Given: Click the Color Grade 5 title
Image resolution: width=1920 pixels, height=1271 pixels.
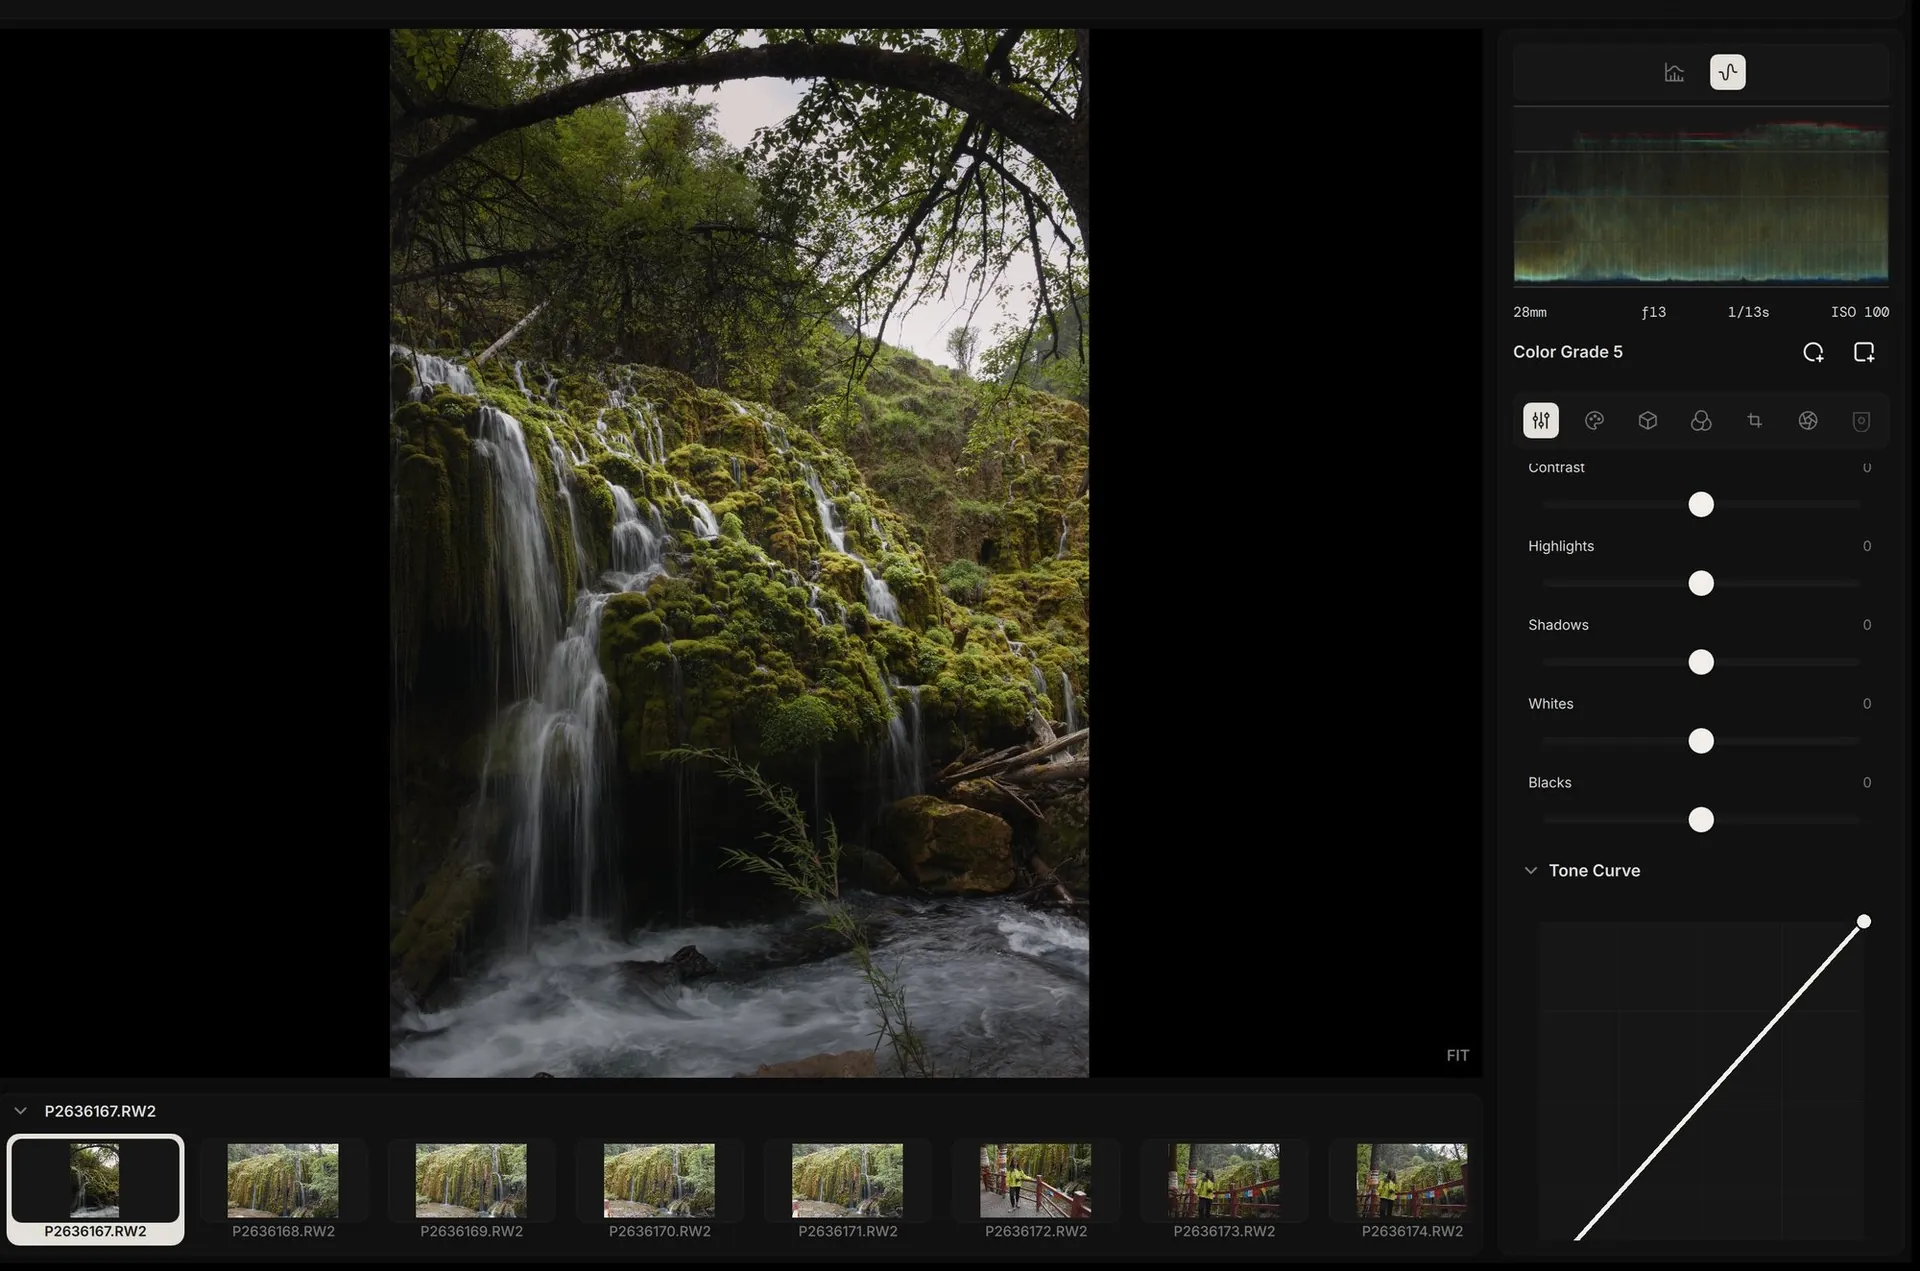Looking at the screenshot, I should point(1567,352).
